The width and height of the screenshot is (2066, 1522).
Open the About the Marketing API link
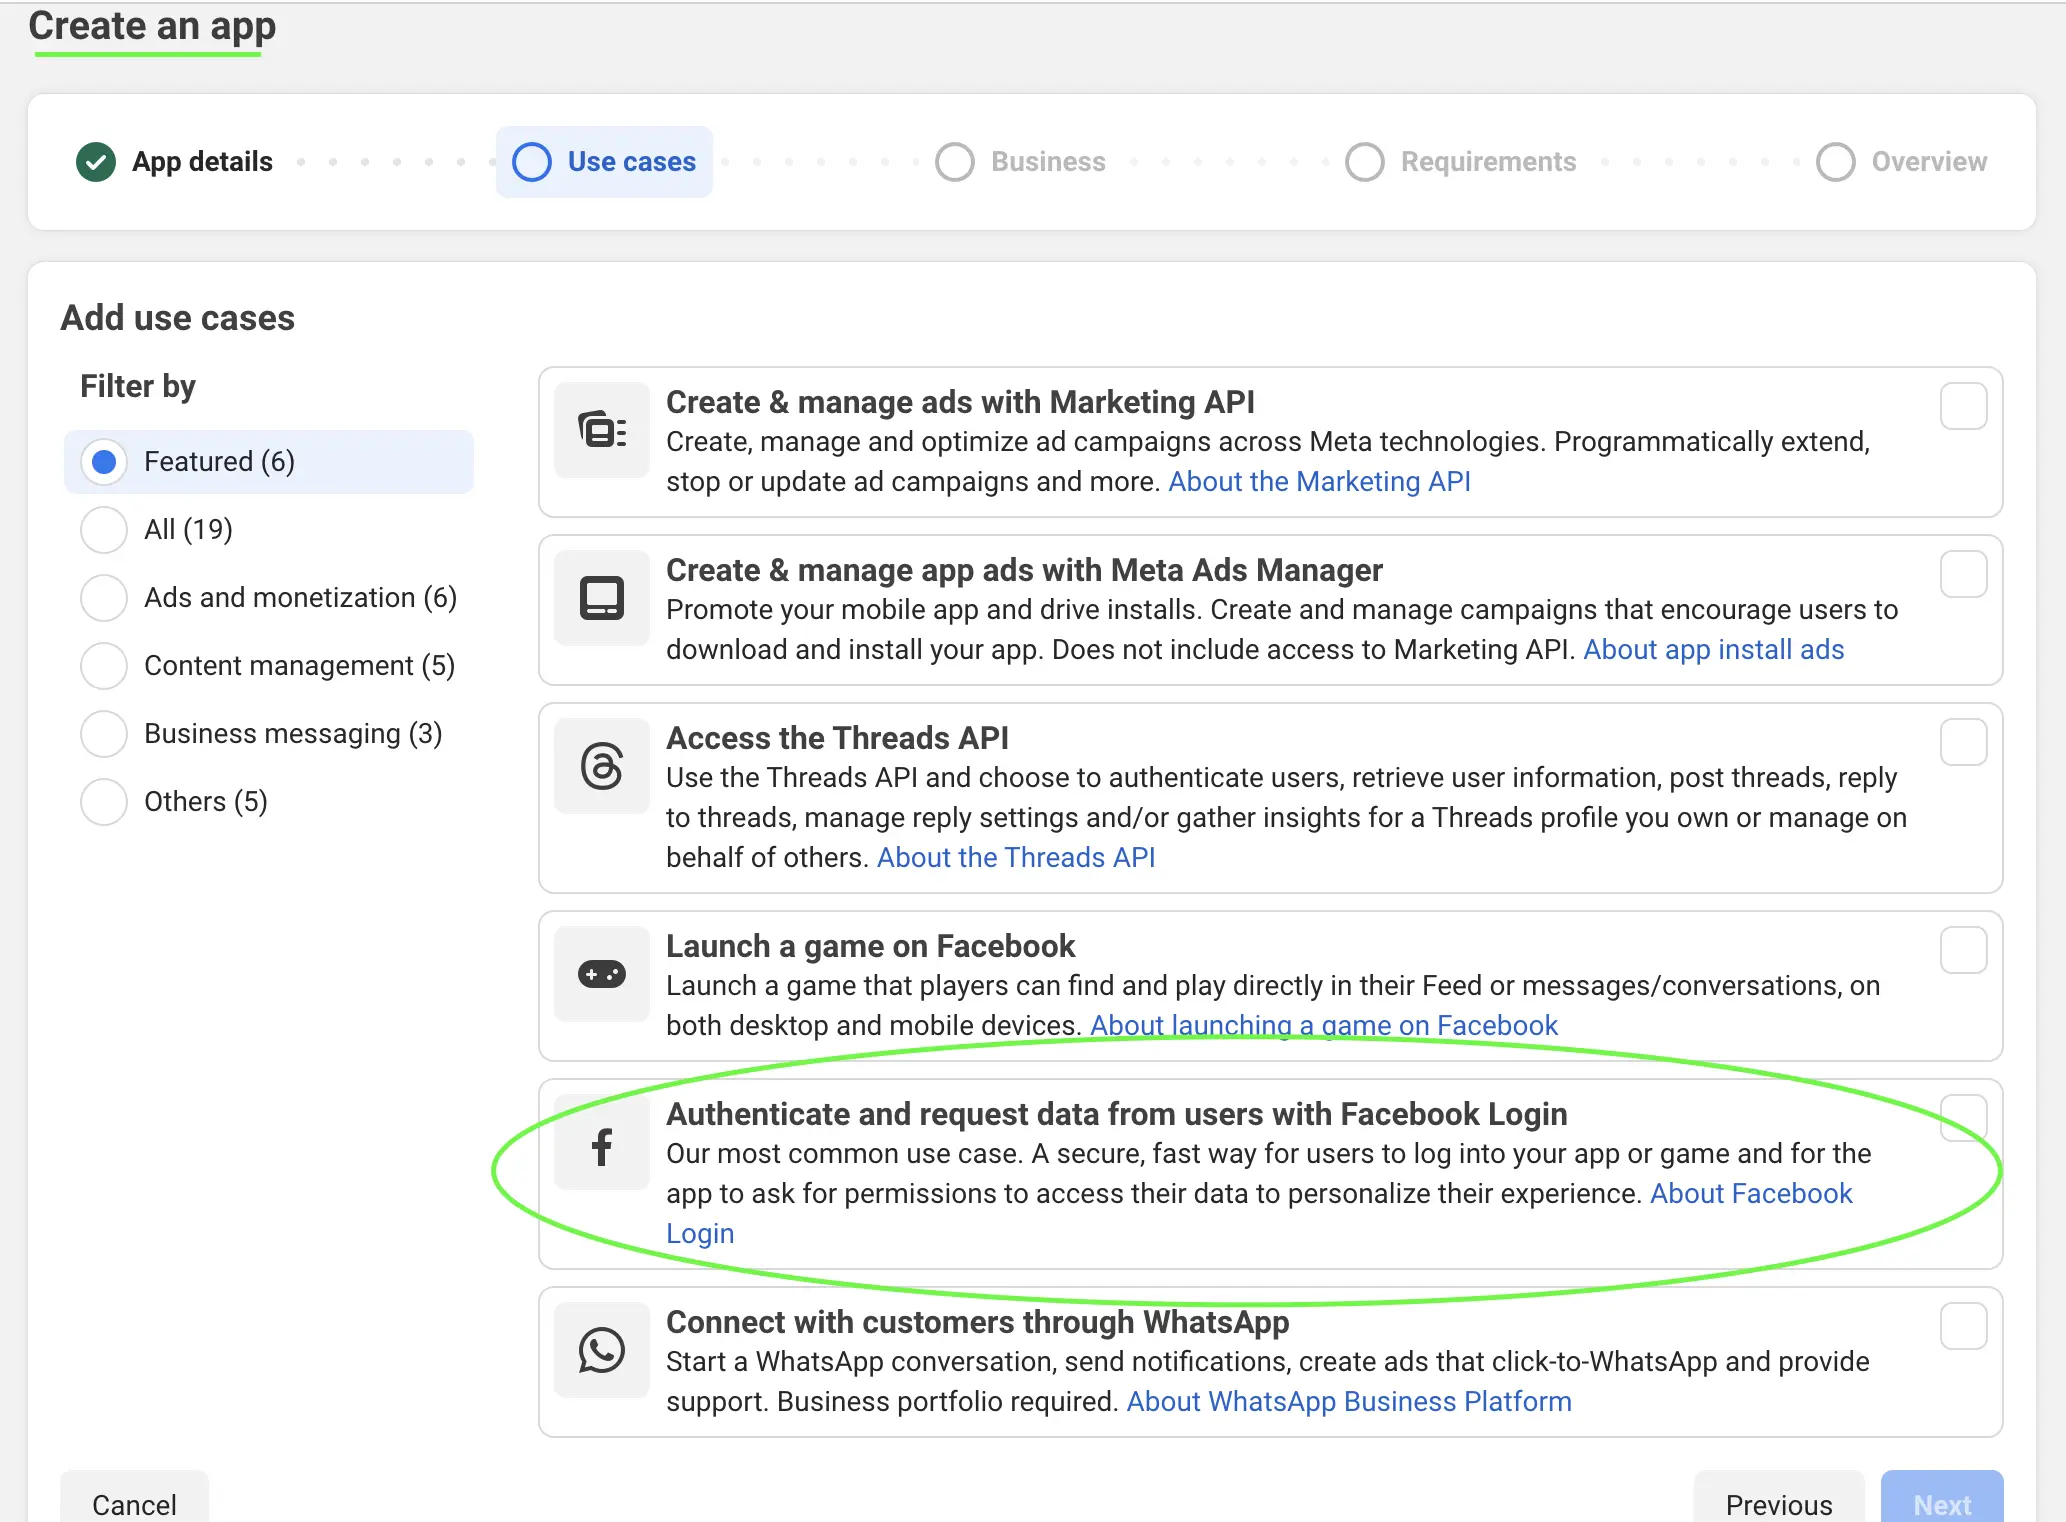click(1319, 482)
